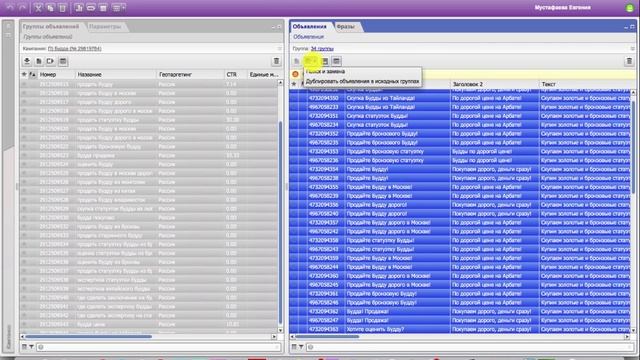This screenshot has height=360, width=640.
Task: Select ad row 4732094363 Хотите оценить Будду?
Action: [x=460, y=329]
